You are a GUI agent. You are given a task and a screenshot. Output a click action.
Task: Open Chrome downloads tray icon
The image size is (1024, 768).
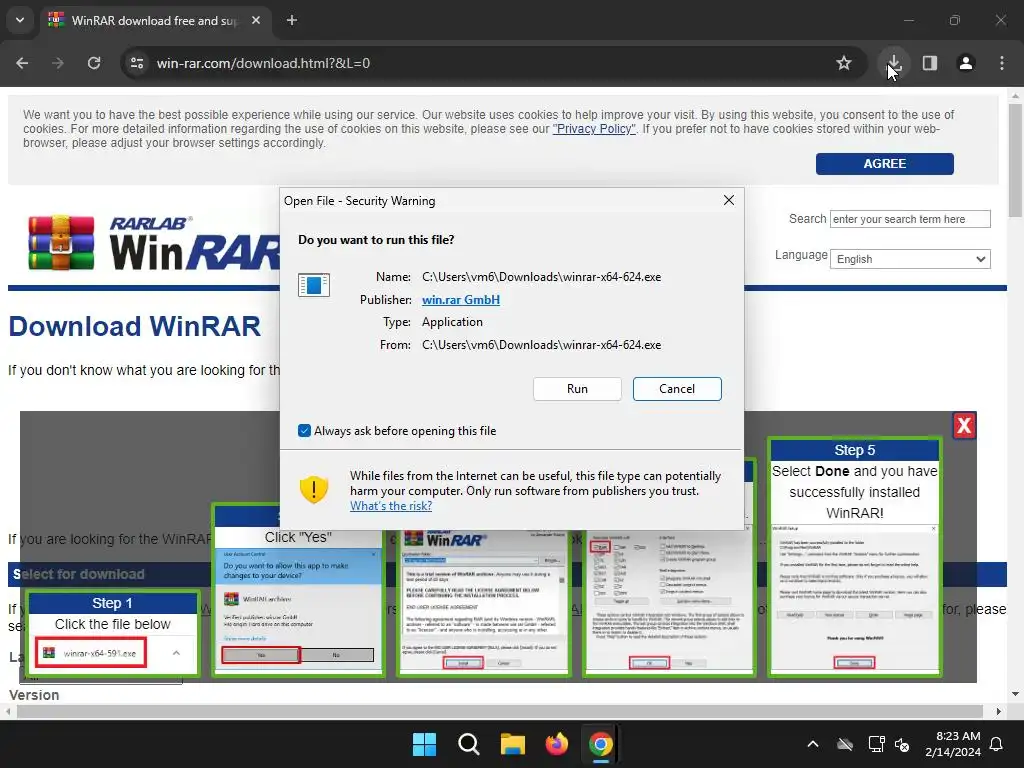coord(894,63)
